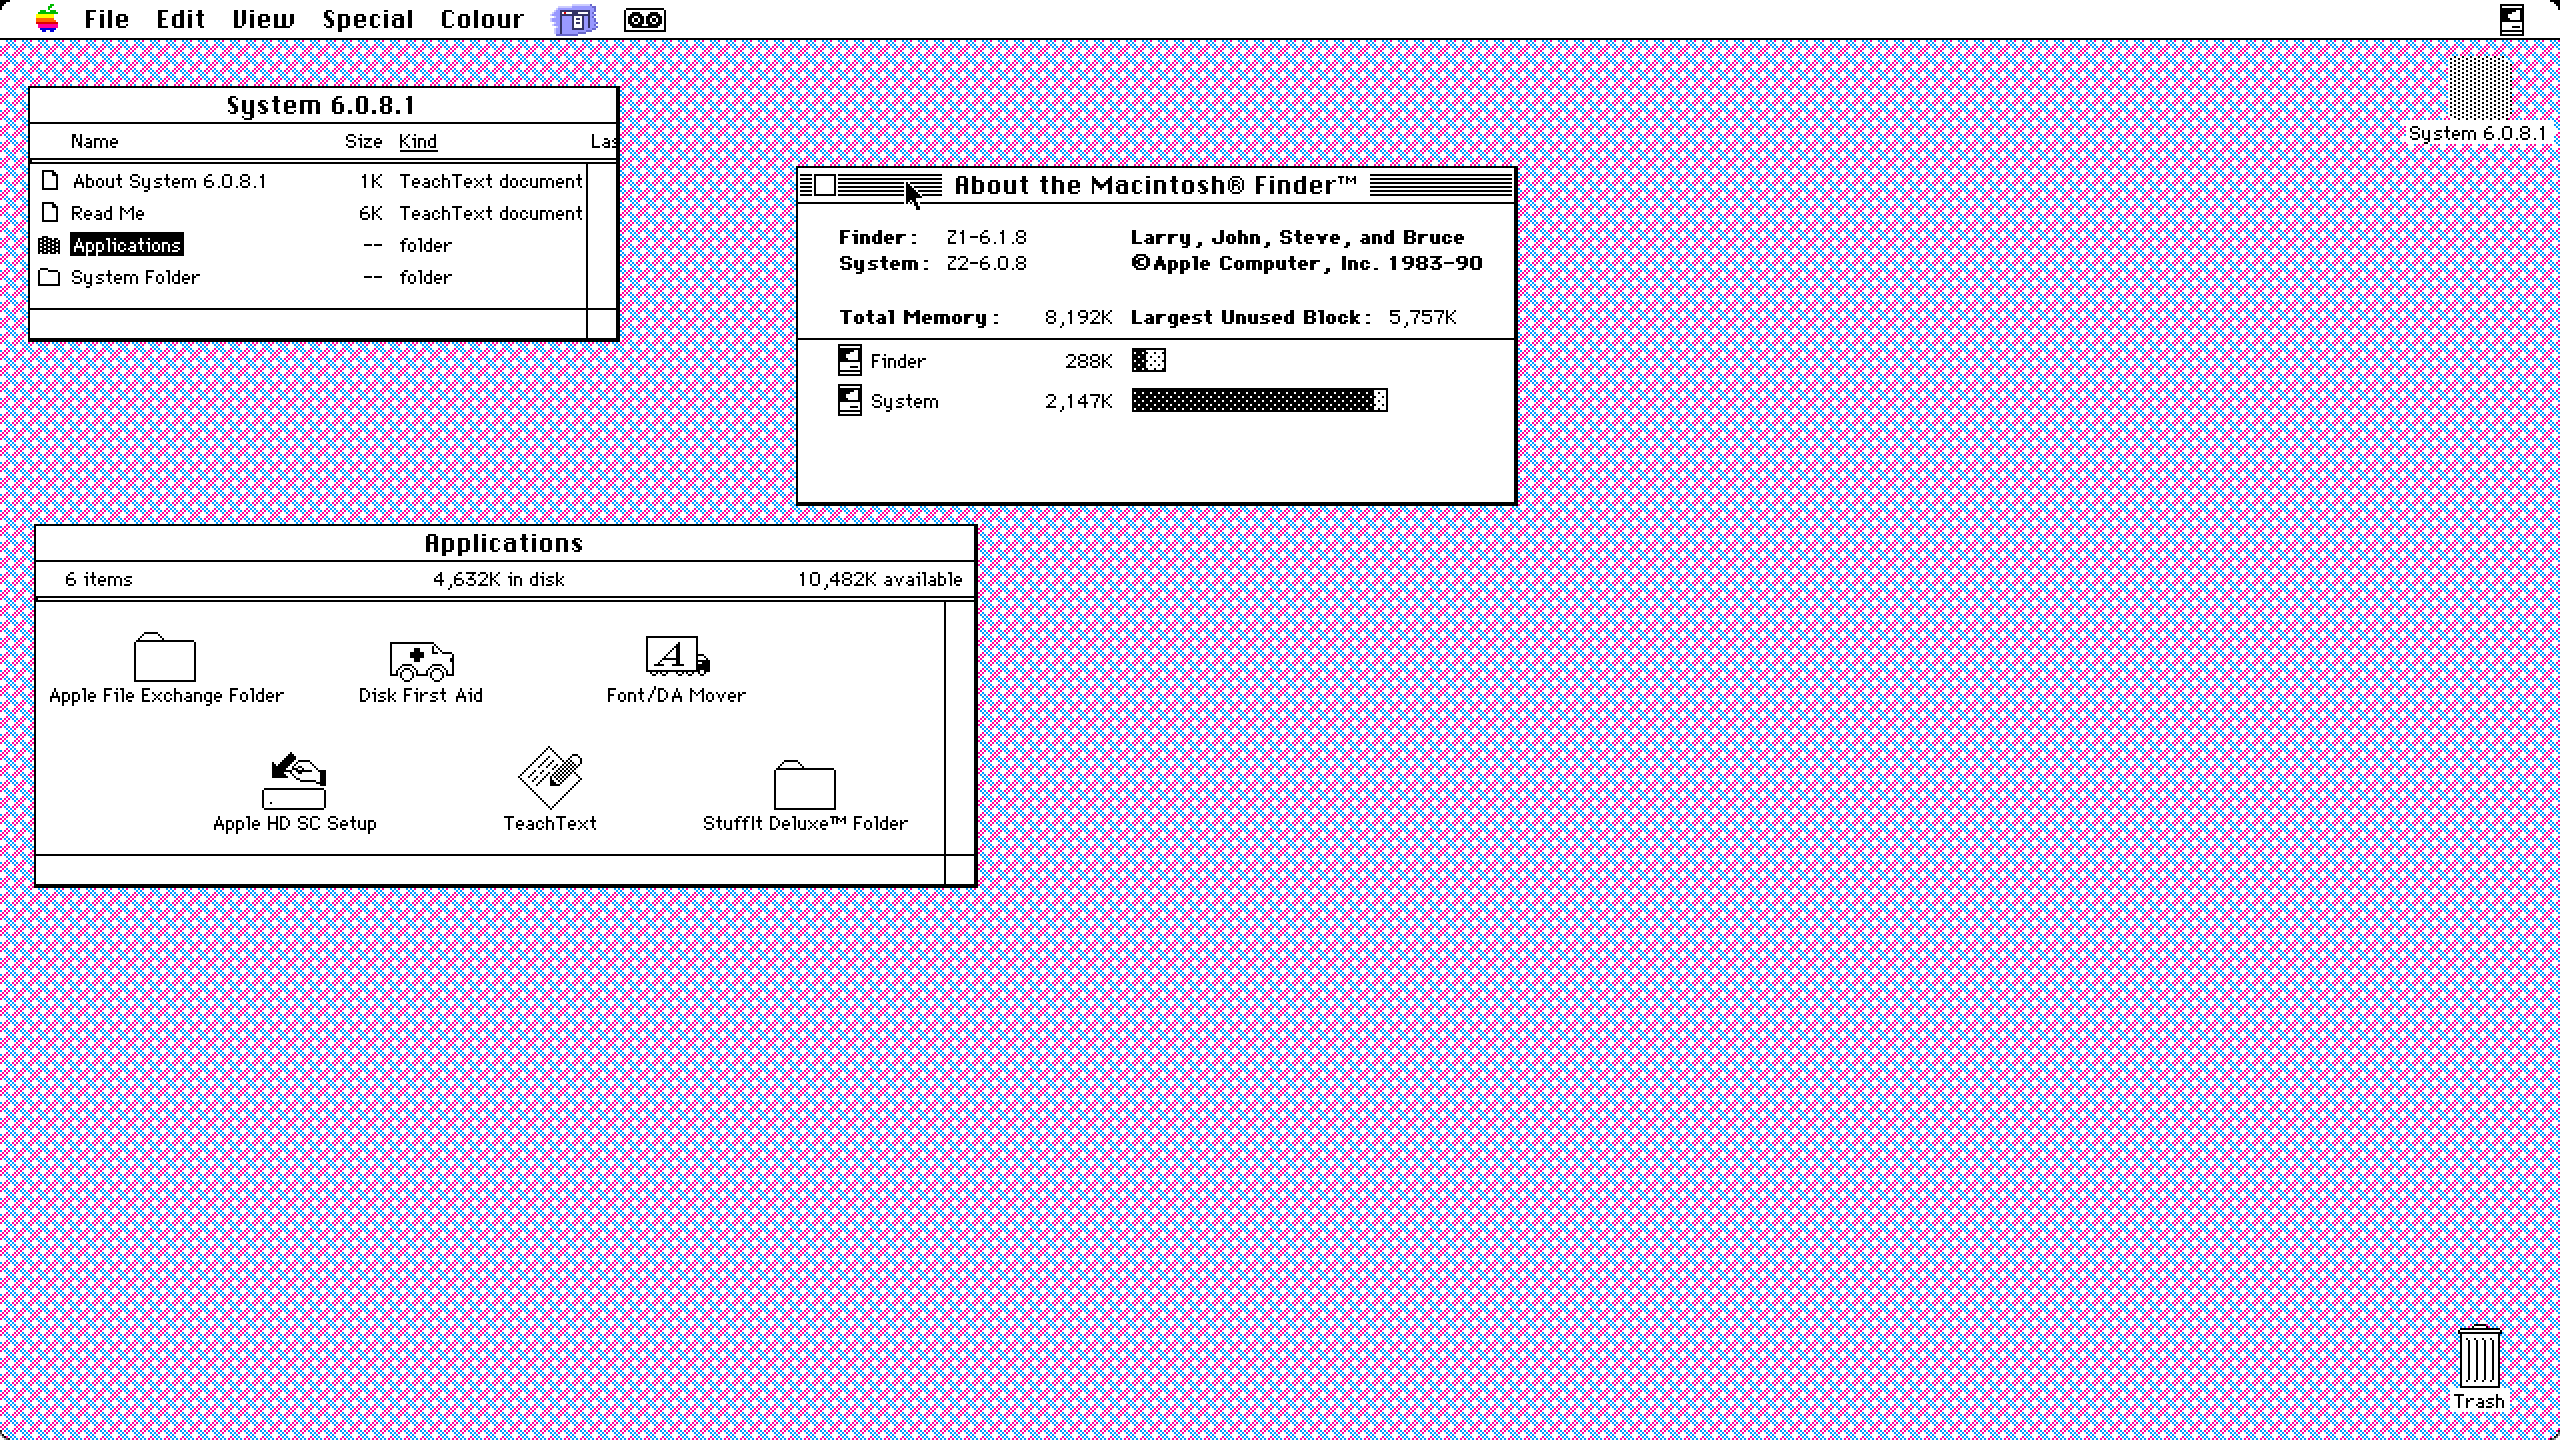
Task: Click the Finder icon in the About window
Action: 849,360
